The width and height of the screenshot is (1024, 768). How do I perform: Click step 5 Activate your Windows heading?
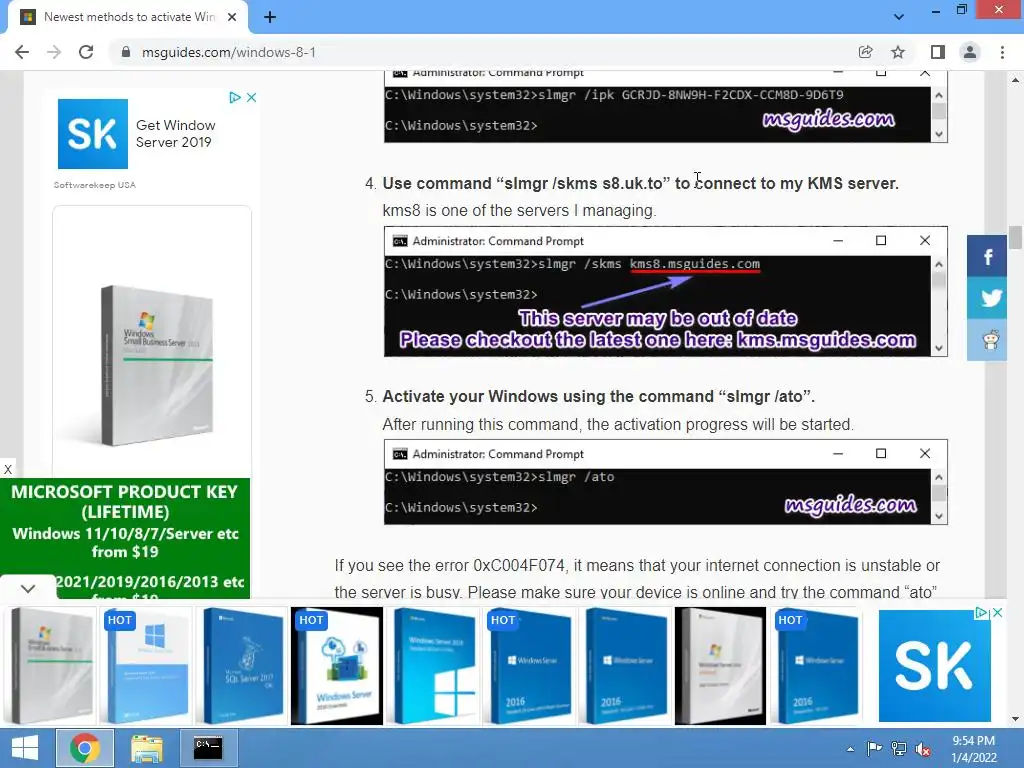point(599,396)
